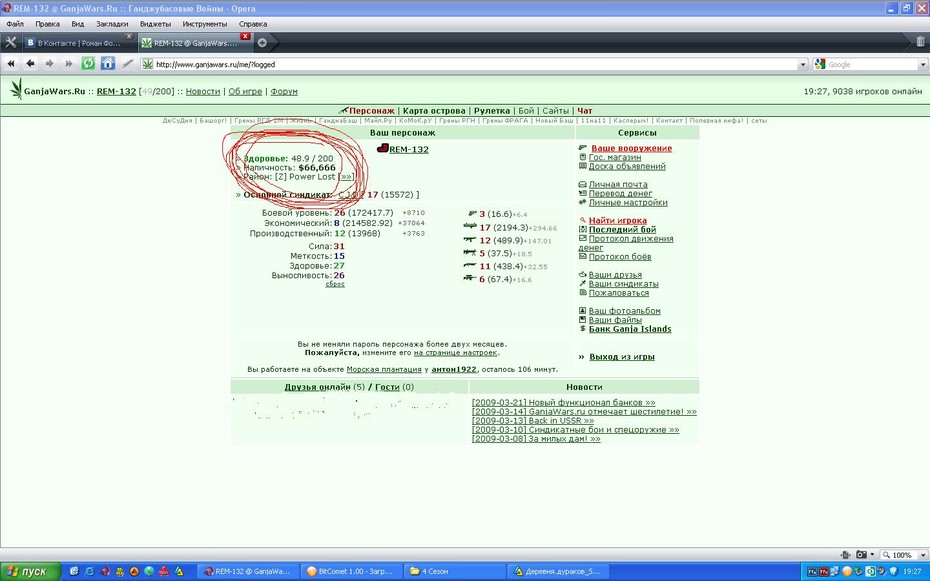Expand region link '»»' next to Power Lost

point(348,177)
